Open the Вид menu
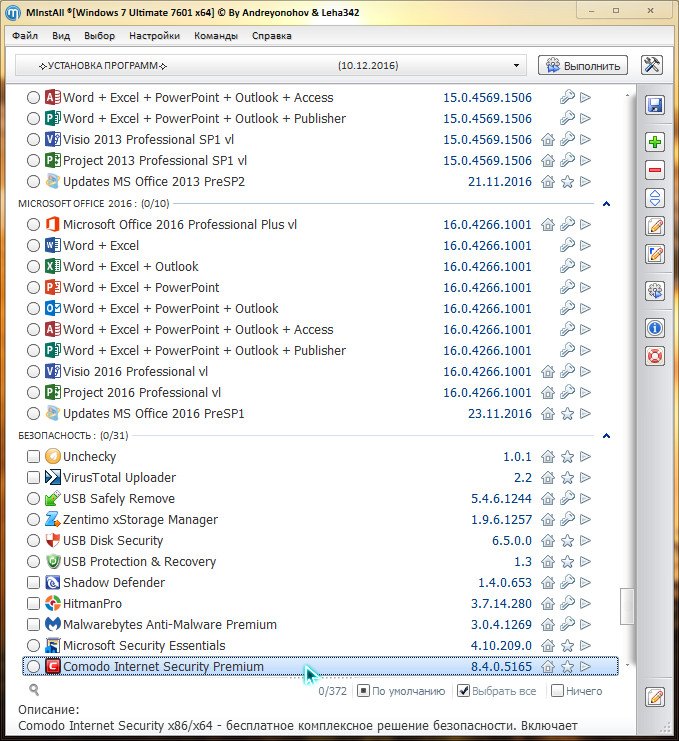 [61, 36]
